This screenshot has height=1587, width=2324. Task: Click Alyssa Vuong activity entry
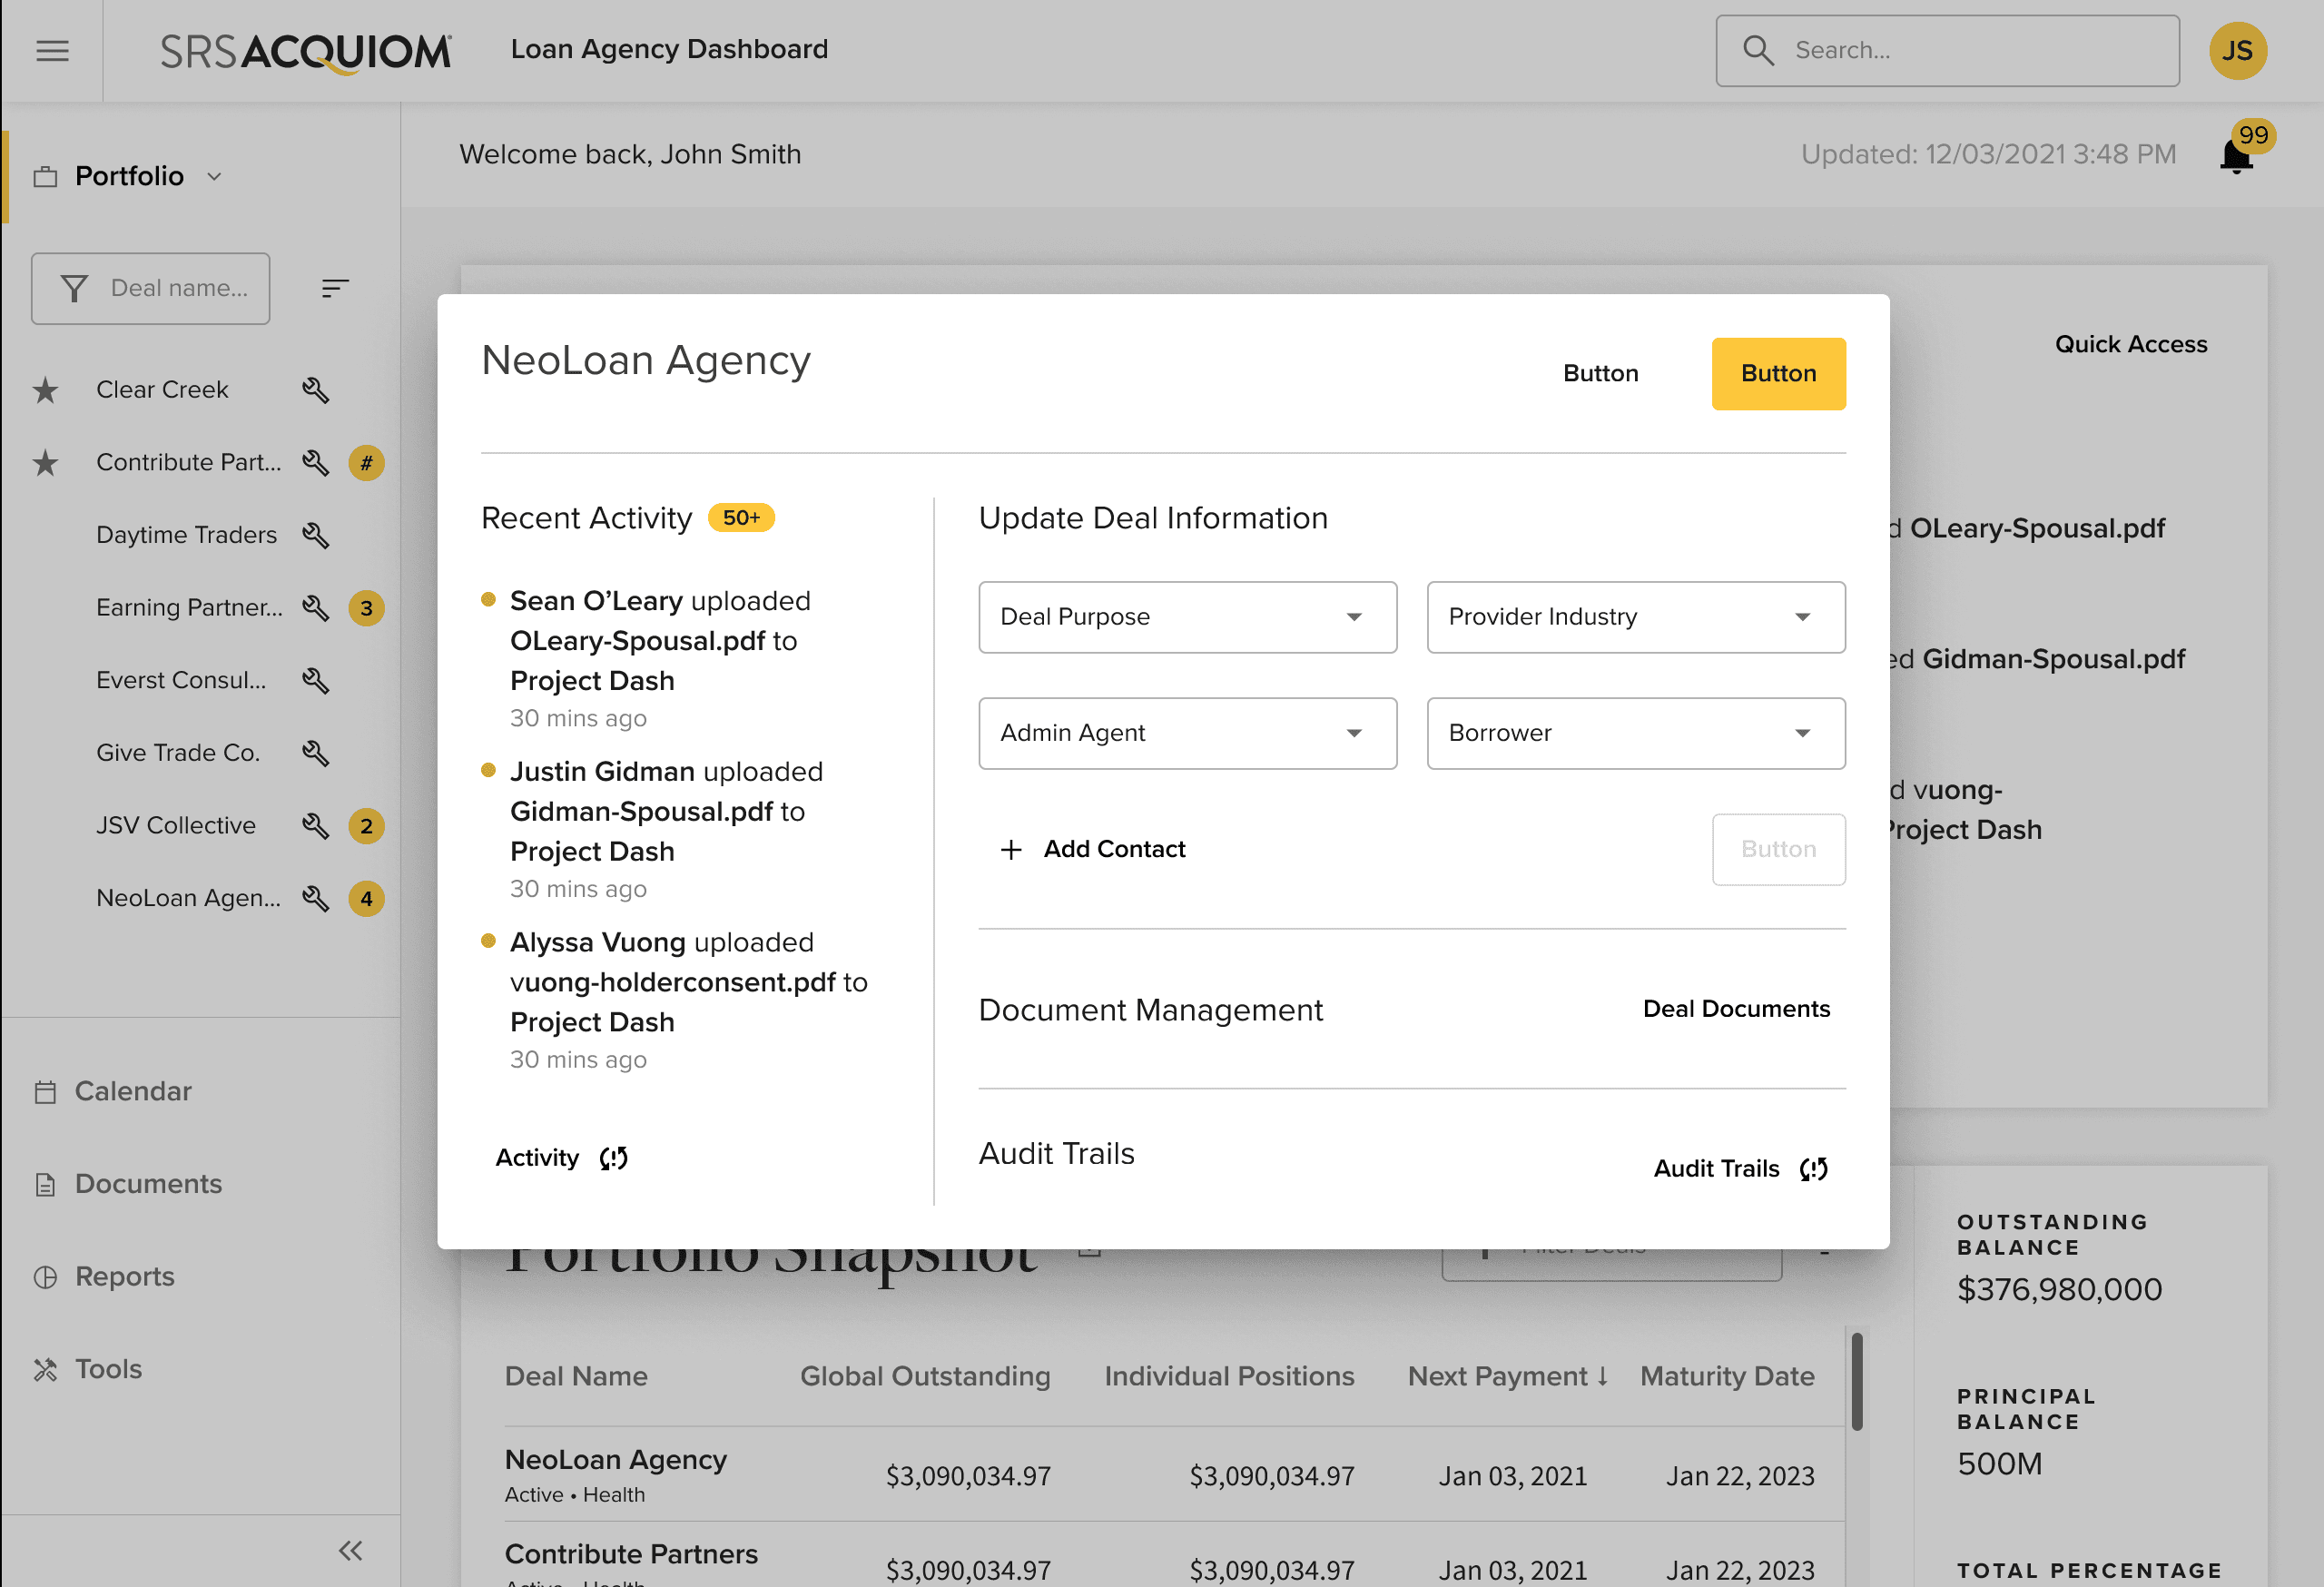[x=675, y=1000]
